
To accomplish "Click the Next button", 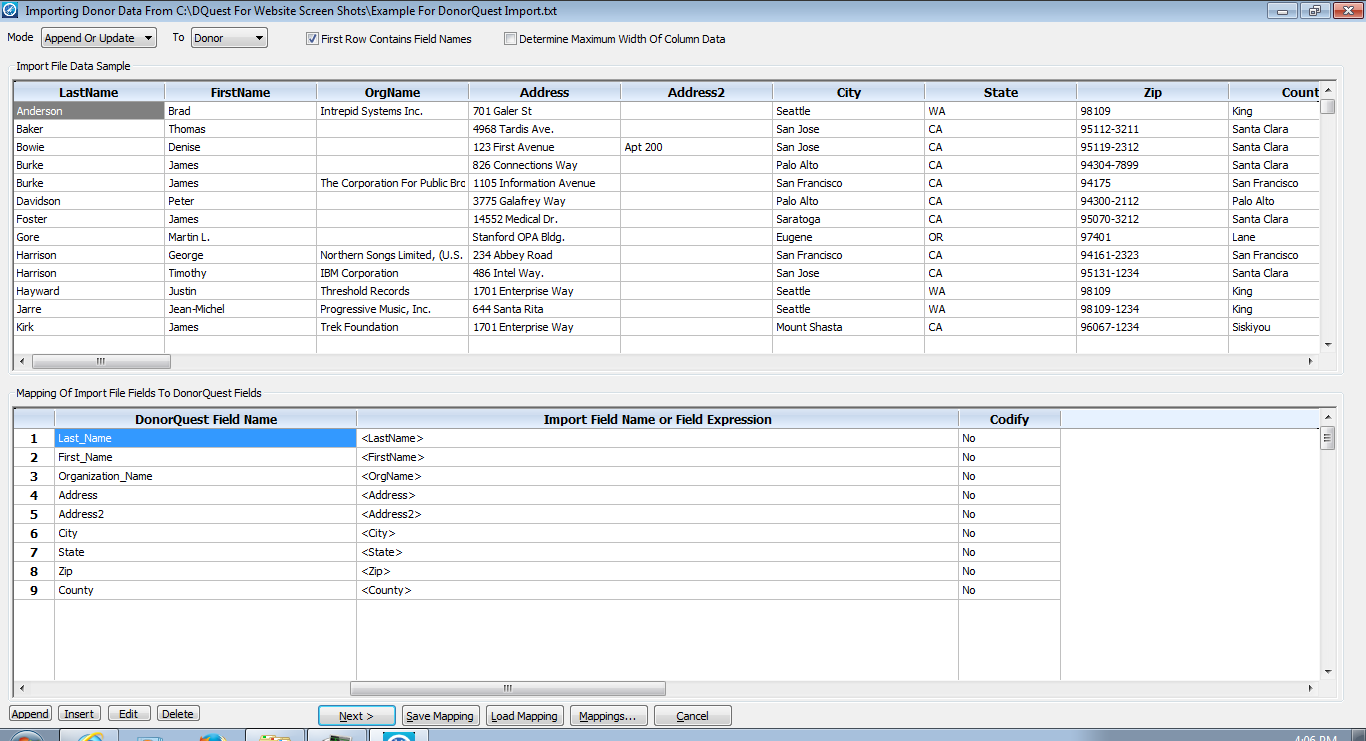I will [x=356, y=716].
